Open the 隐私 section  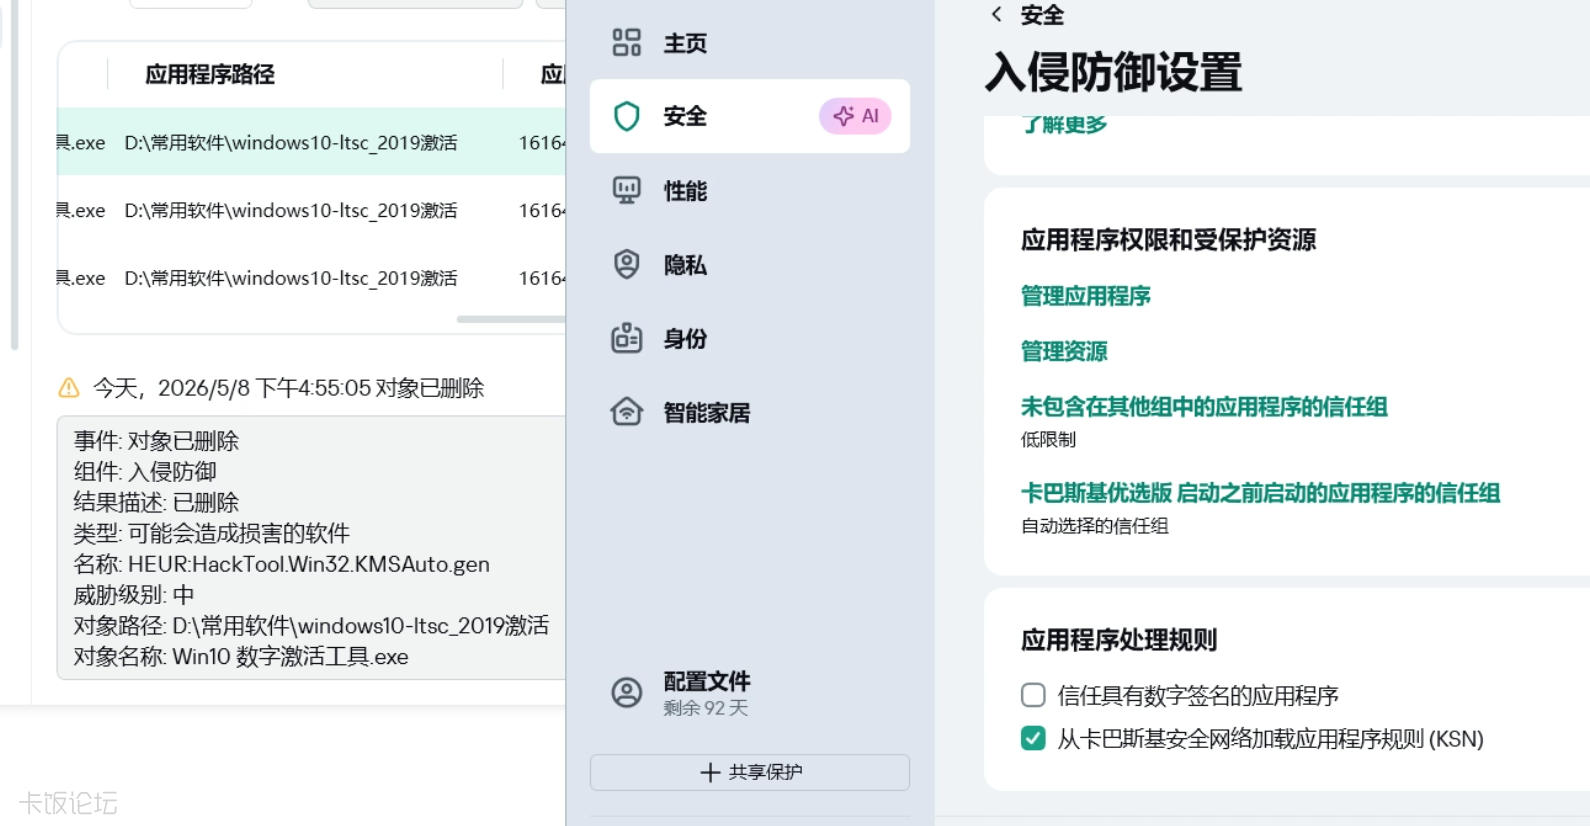click(750, 264)
